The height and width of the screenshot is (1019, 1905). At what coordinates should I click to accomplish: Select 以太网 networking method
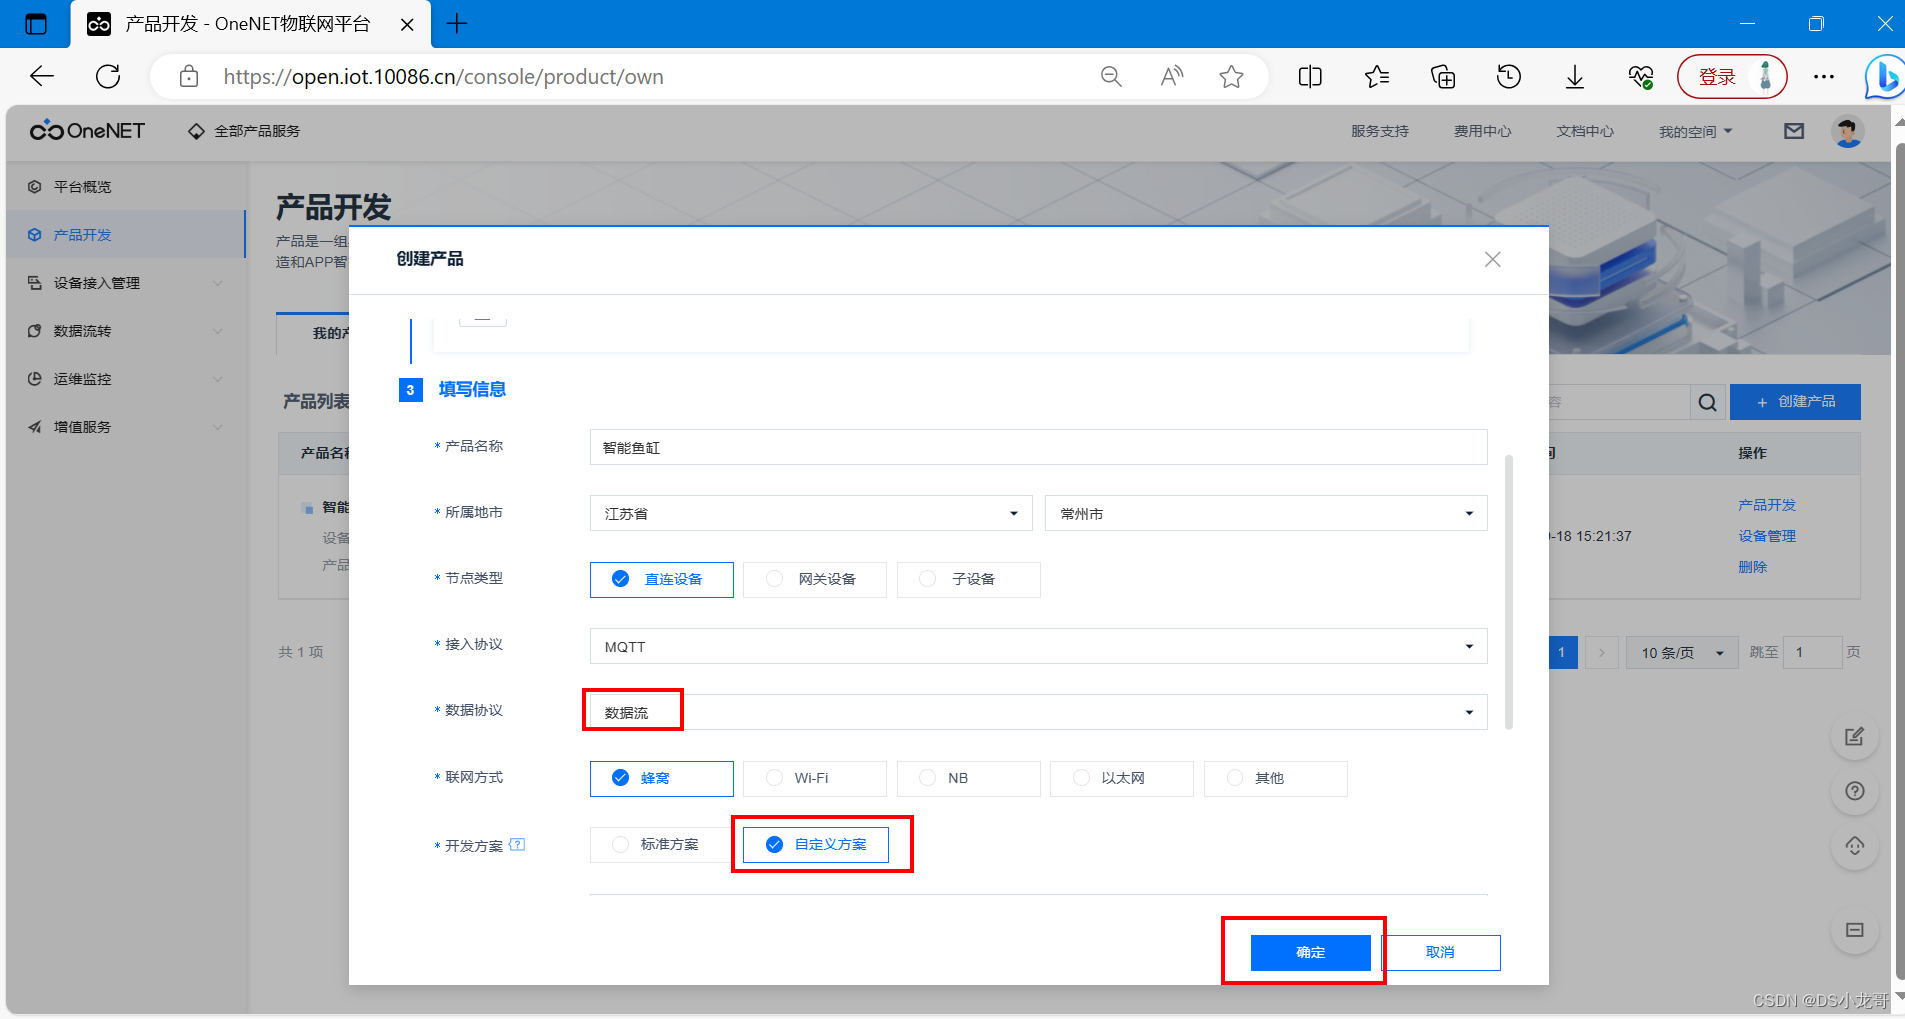click(x=1121, y=778)
